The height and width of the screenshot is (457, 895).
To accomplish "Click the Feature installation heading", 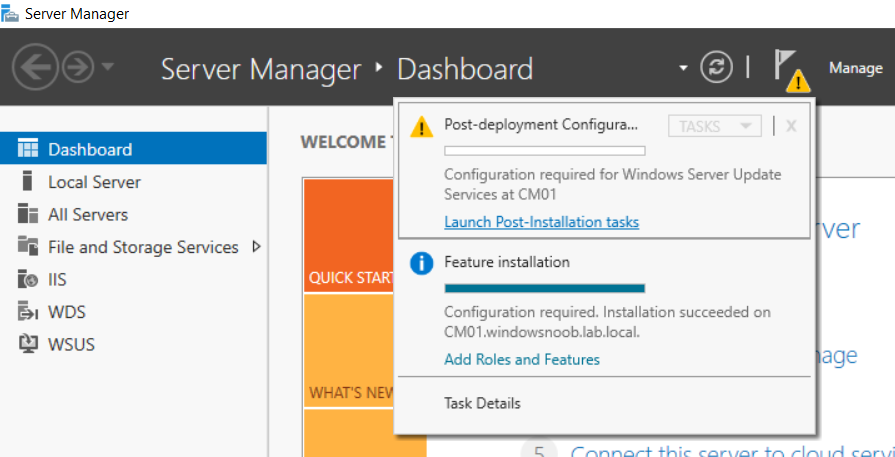I will [507, 262].
